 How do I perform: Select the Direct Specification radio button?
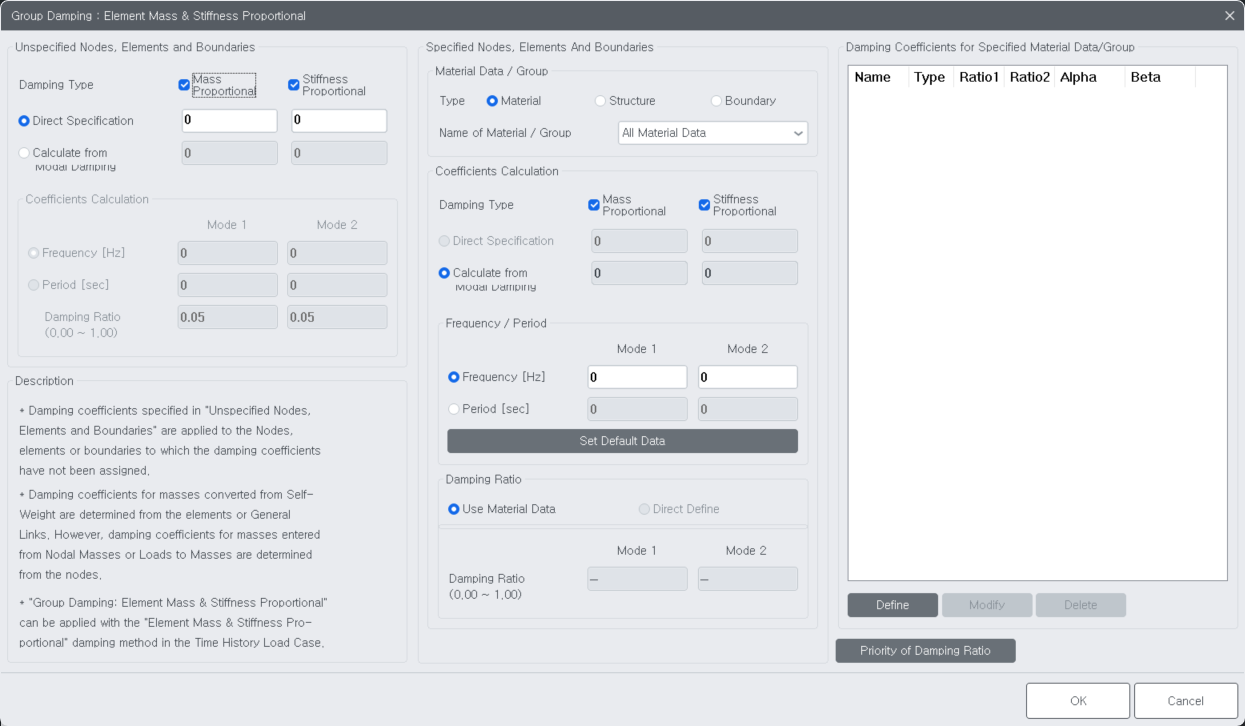[x=24, y=120]
